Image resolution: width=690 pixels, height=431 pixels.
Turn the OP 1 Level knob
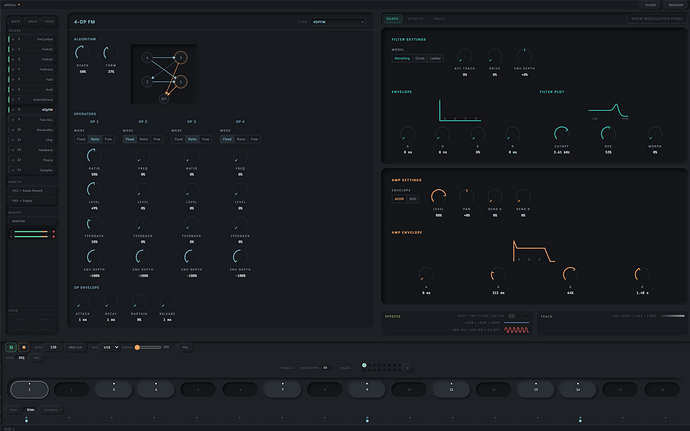(x=94, y=190)
